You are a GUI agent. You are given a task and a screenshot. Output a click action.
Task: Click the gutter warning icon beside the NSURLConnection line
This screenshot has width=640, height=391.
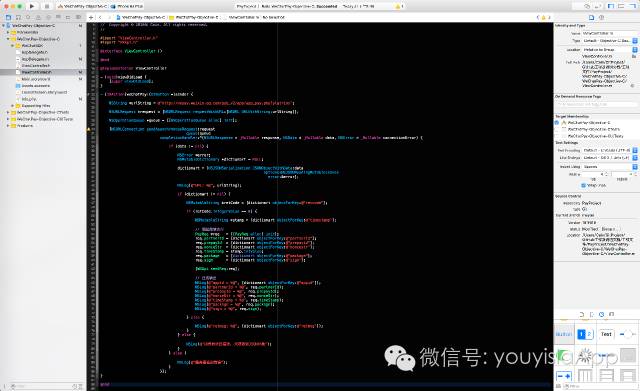tap(89, 129)
